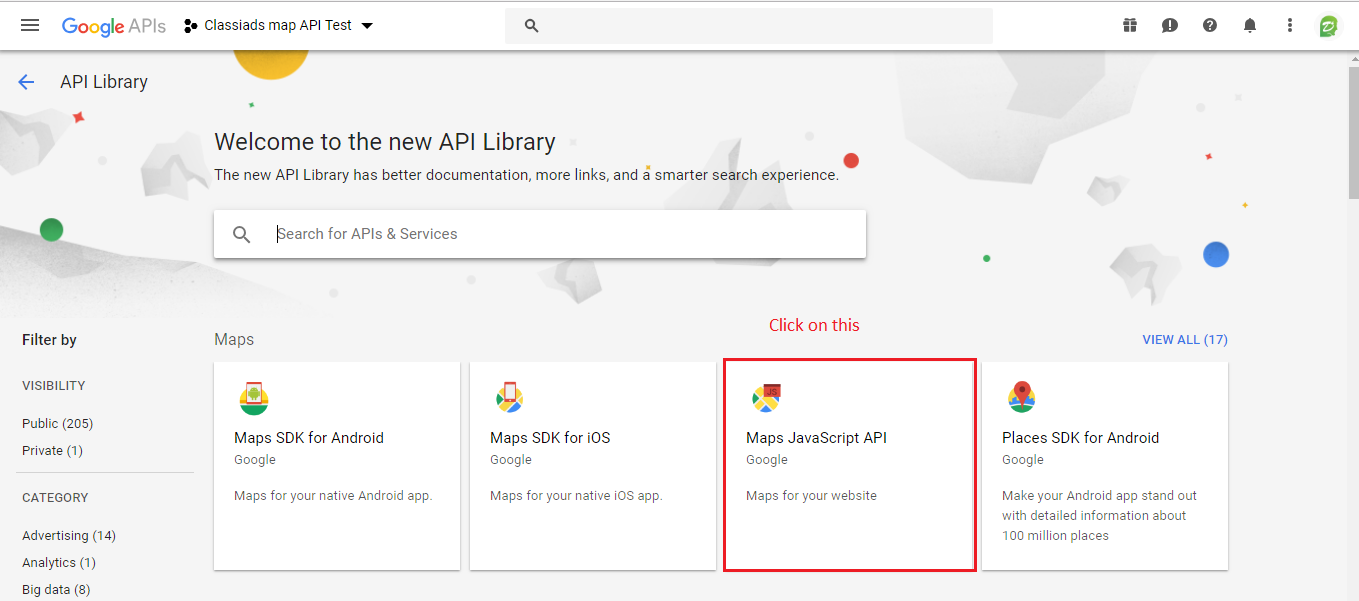The image size is (1359, 601).
Task: Click the top bar search field
Action: click(x=748, y=26)
